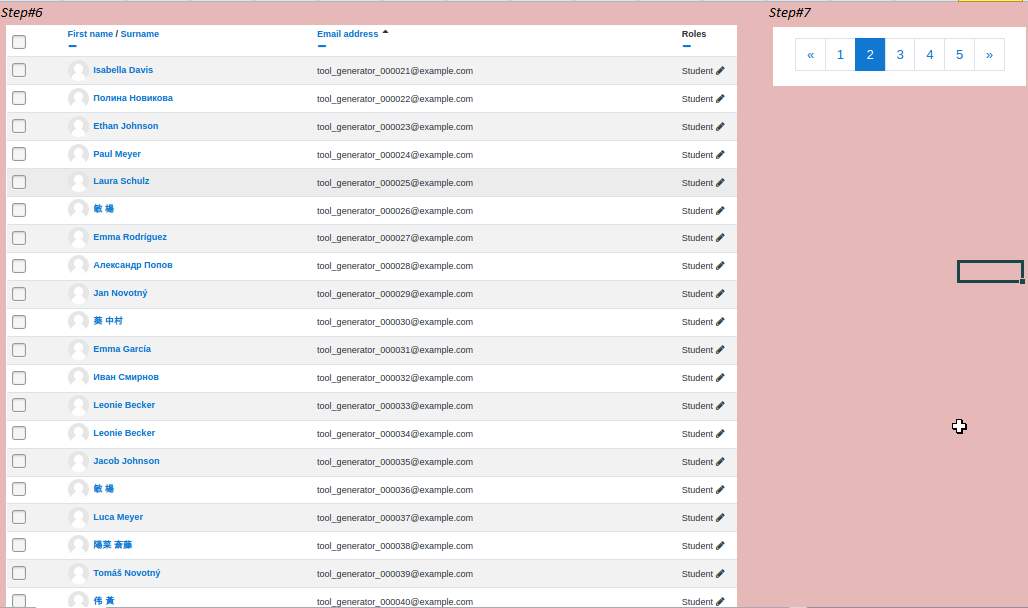Sort the table by Surname link
The height and width of the screenshot is (608, 1028).
(x=140, y=34)
